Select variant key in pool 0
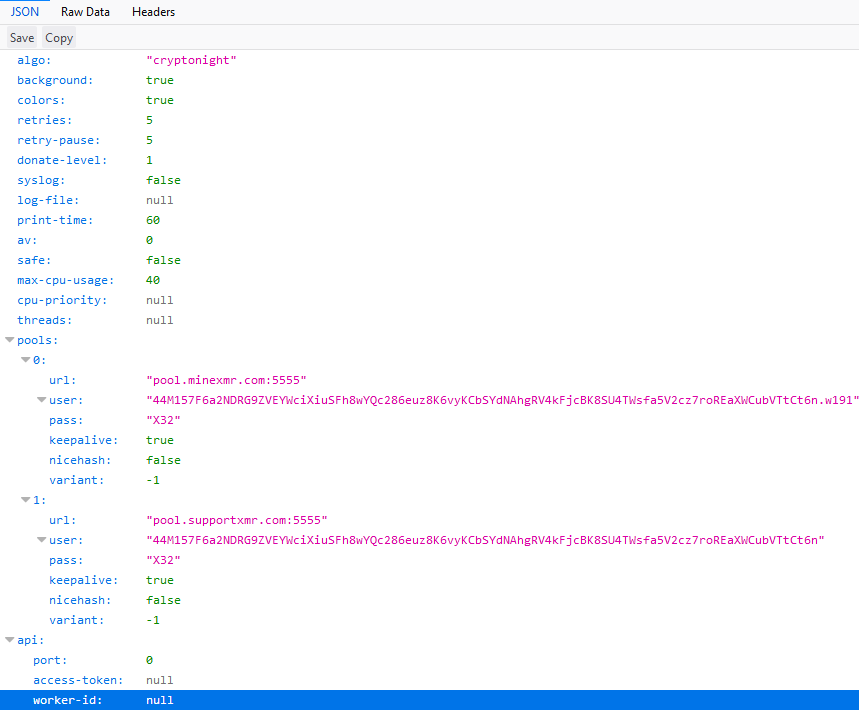The width and height of the screenshot is (859, 717). point(77,480)
